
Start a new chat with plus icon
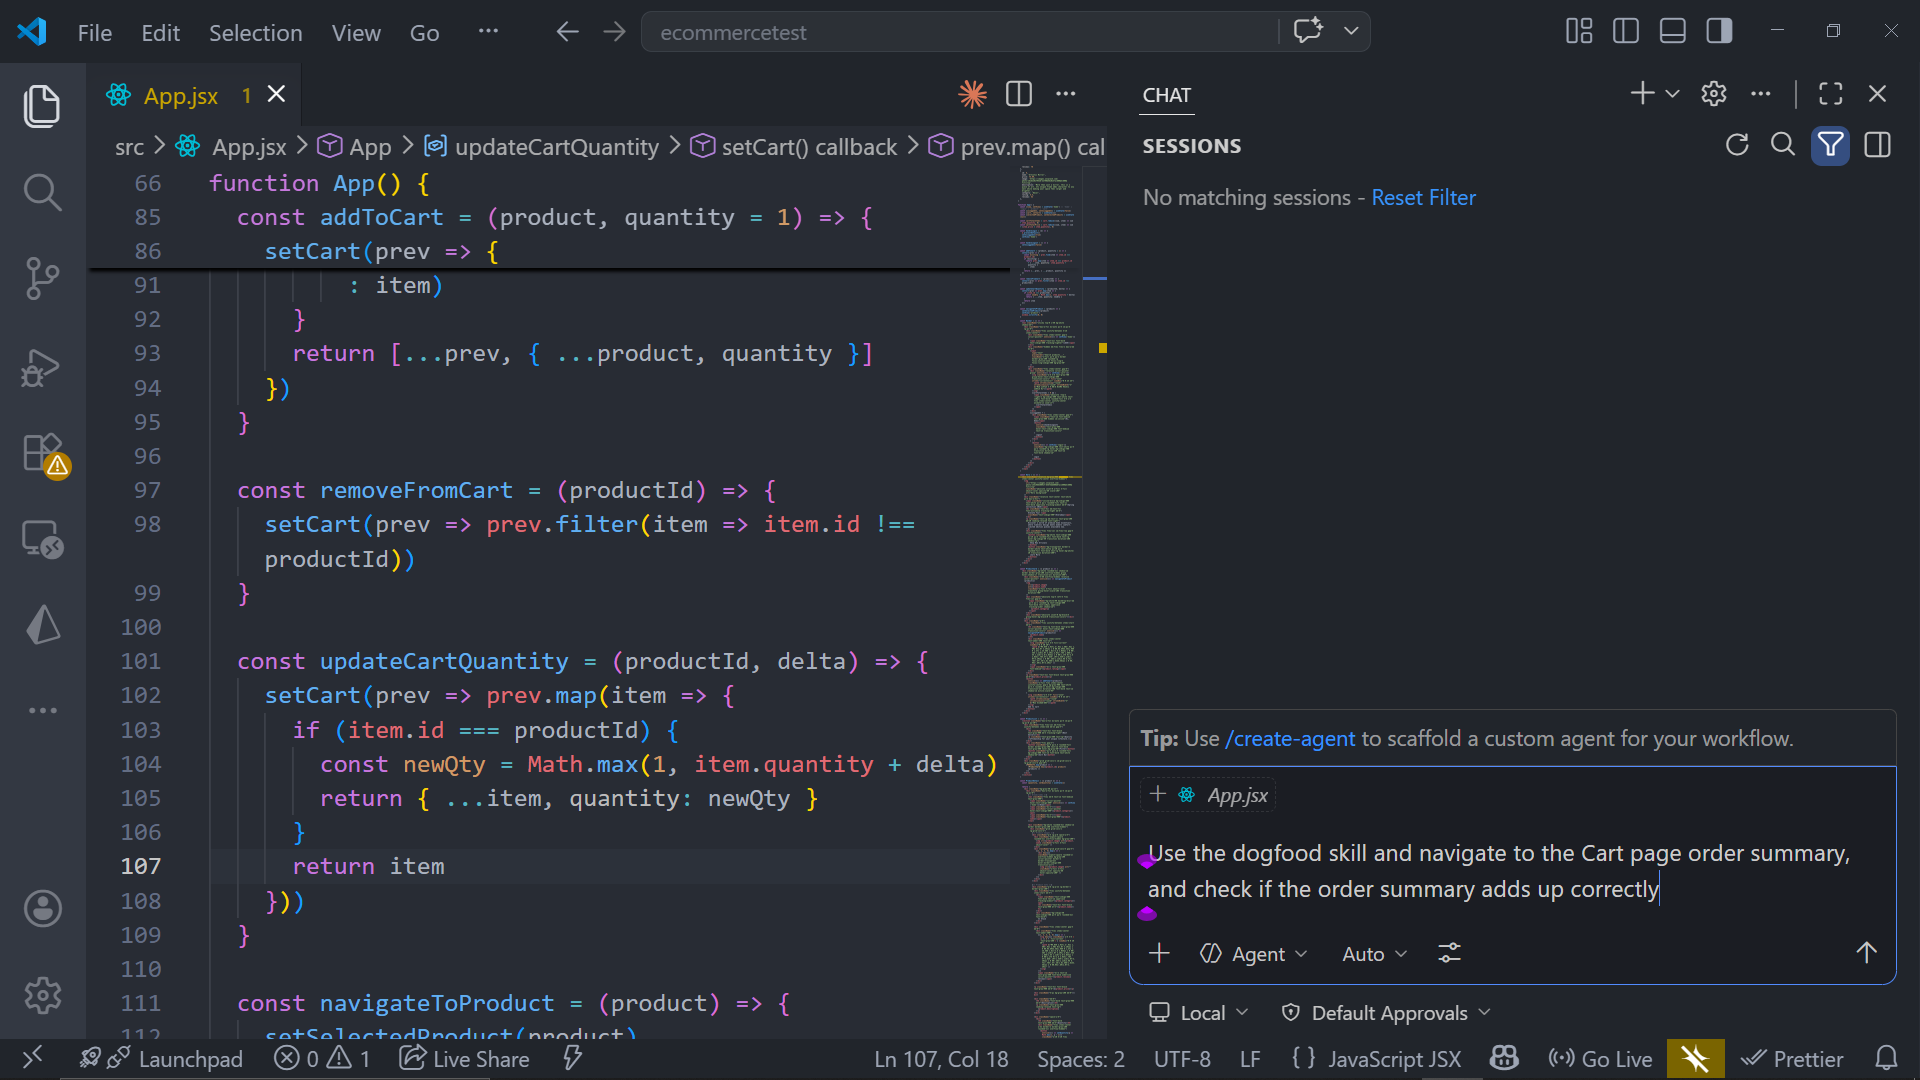pos(1642,94)
